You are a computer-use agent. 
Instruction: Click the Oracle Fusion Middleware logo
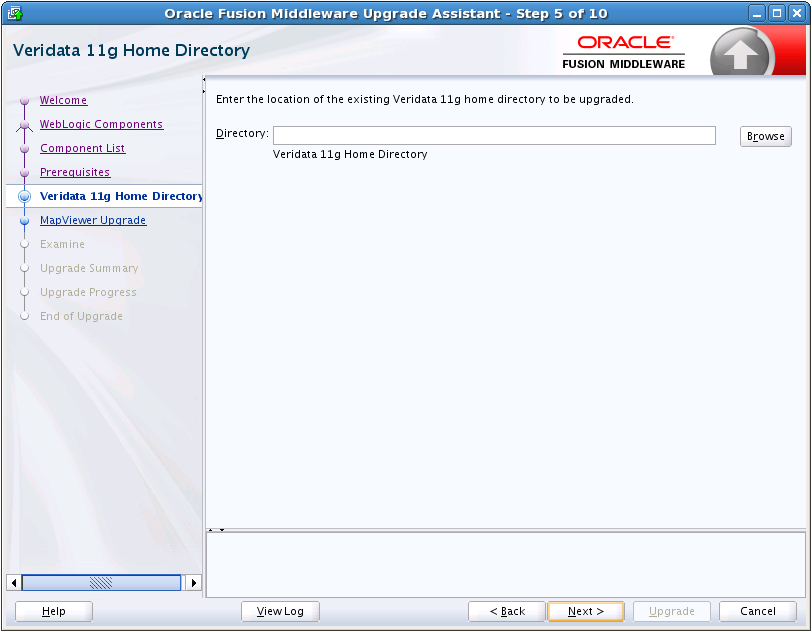pos(624,52)
